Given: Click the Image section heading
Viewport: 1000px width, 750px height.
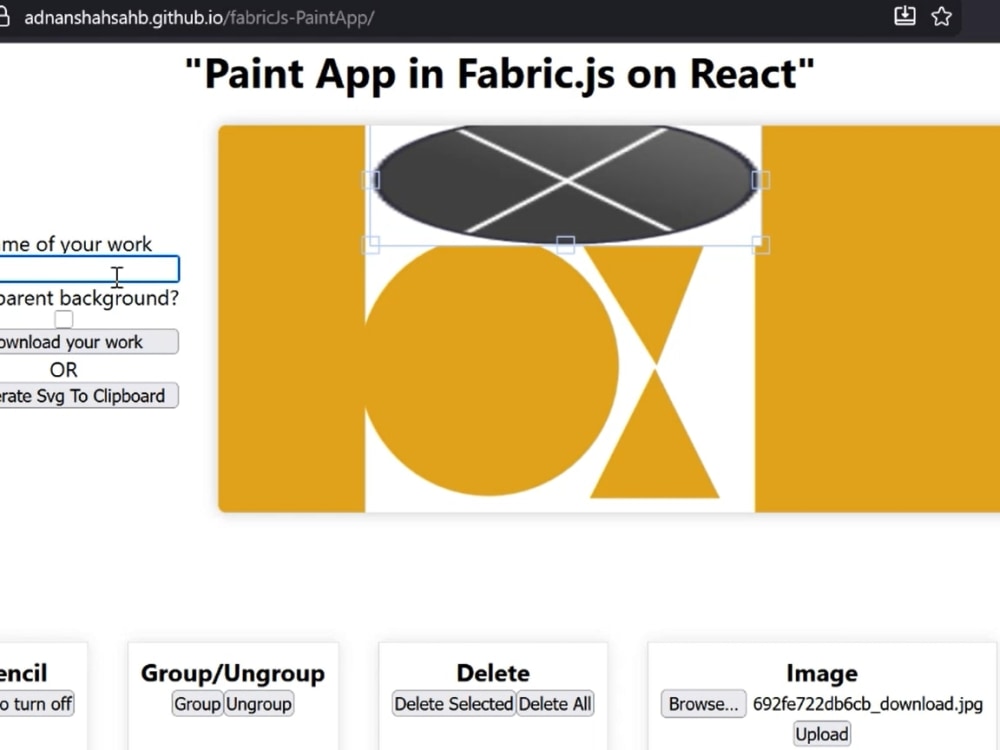Looking at the screenshot, I should pos(821,673).
